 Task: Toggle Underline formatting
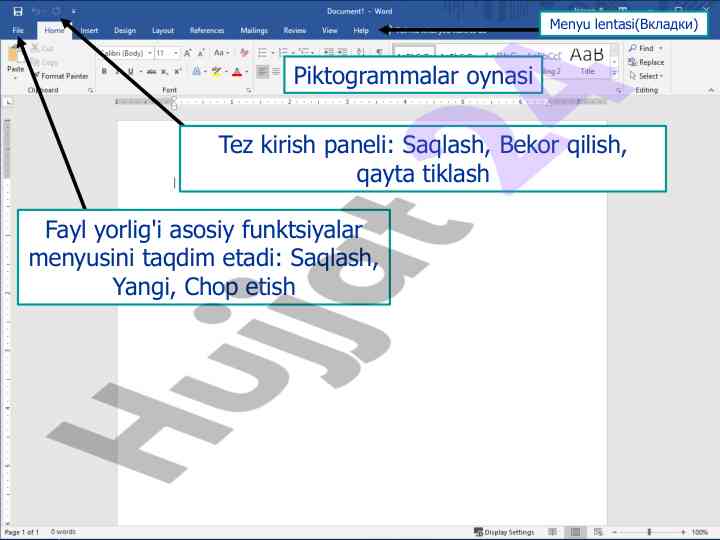click(x=131, y=72)
